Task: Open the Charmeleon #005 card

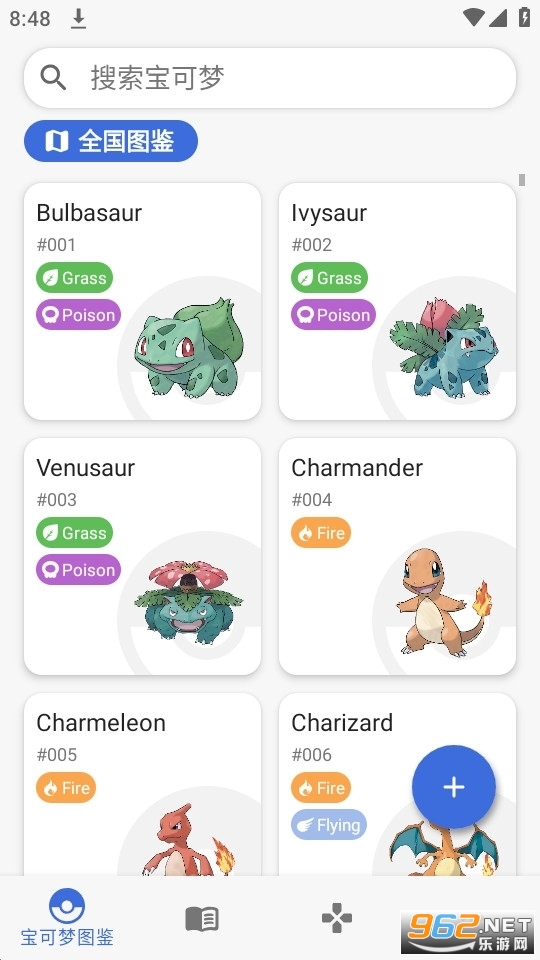Action: (142, 784)
